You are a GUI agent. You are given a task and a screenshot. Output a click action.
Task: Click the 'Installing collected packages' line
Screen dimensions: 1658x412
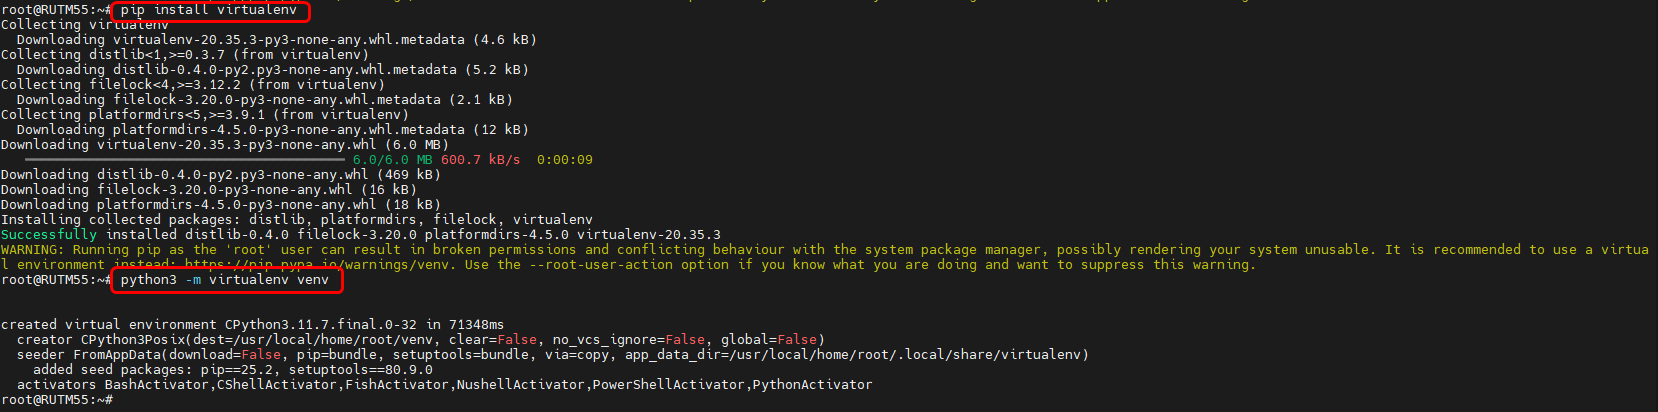pyautogui.click(x=296, y=220)
